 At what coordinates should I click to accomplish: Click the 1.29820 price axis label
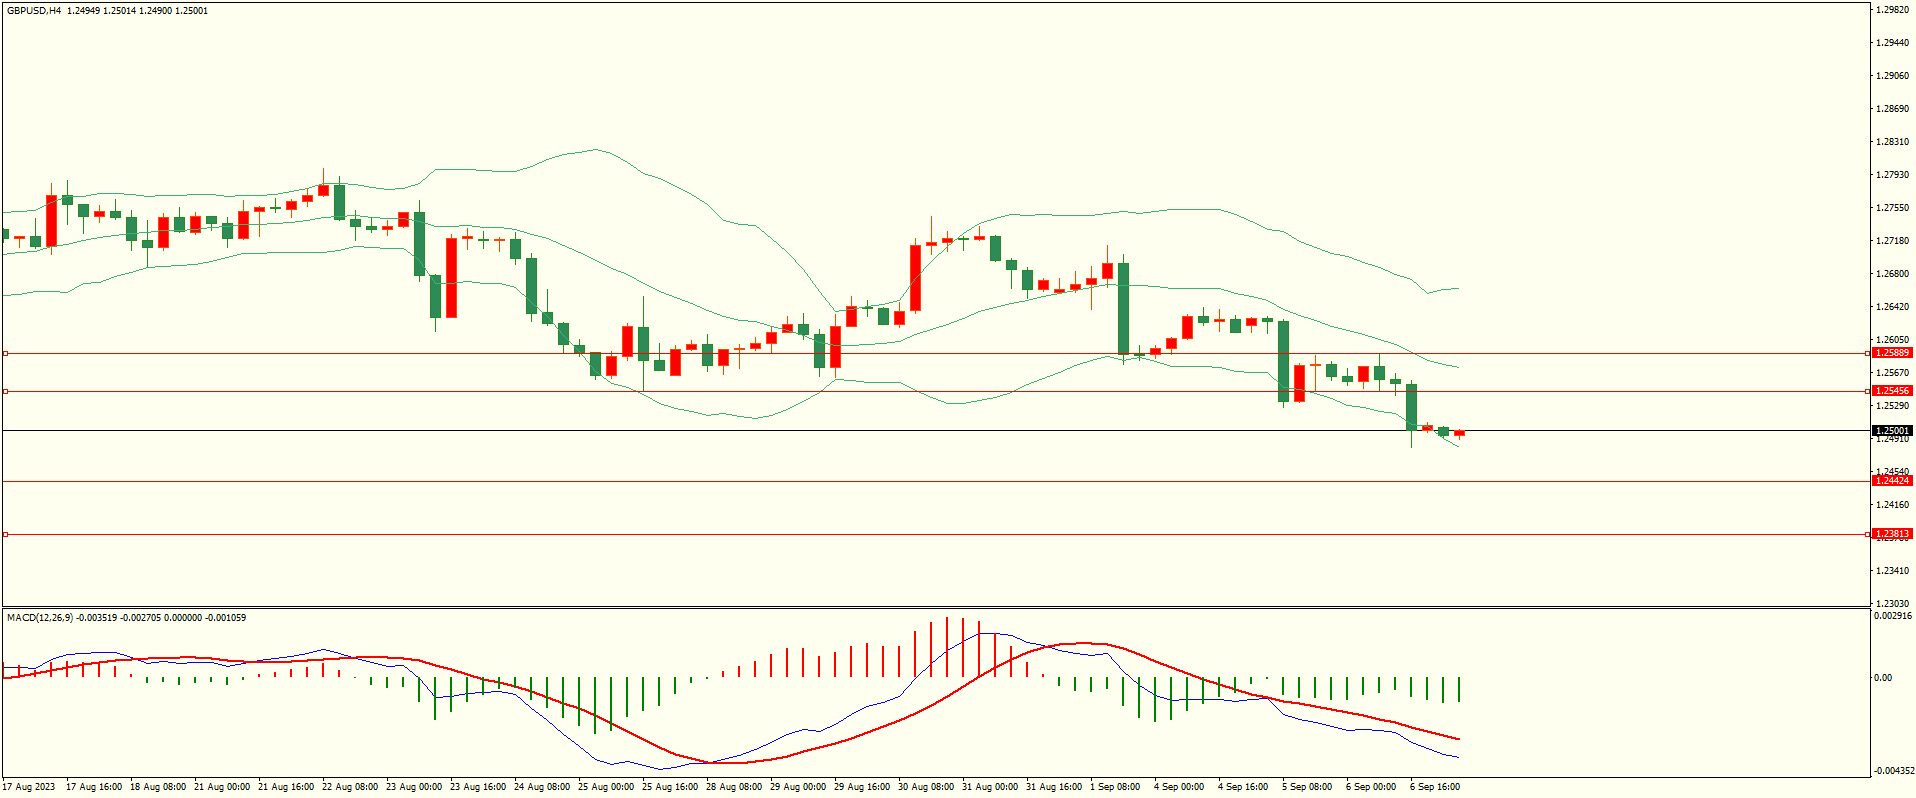(x=1893, y=9)
